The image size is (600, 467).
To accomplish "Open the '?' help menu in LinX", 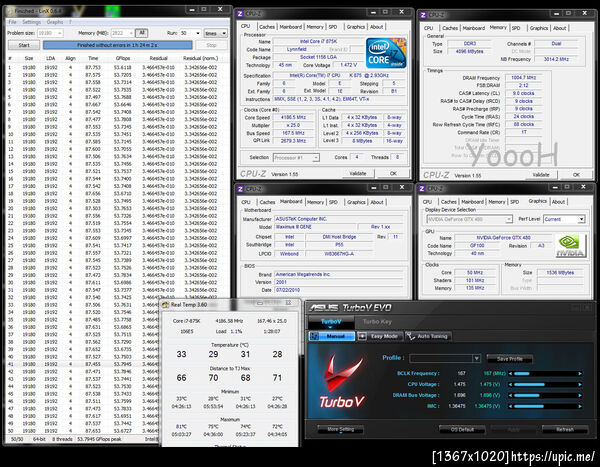I will point(70,22).
